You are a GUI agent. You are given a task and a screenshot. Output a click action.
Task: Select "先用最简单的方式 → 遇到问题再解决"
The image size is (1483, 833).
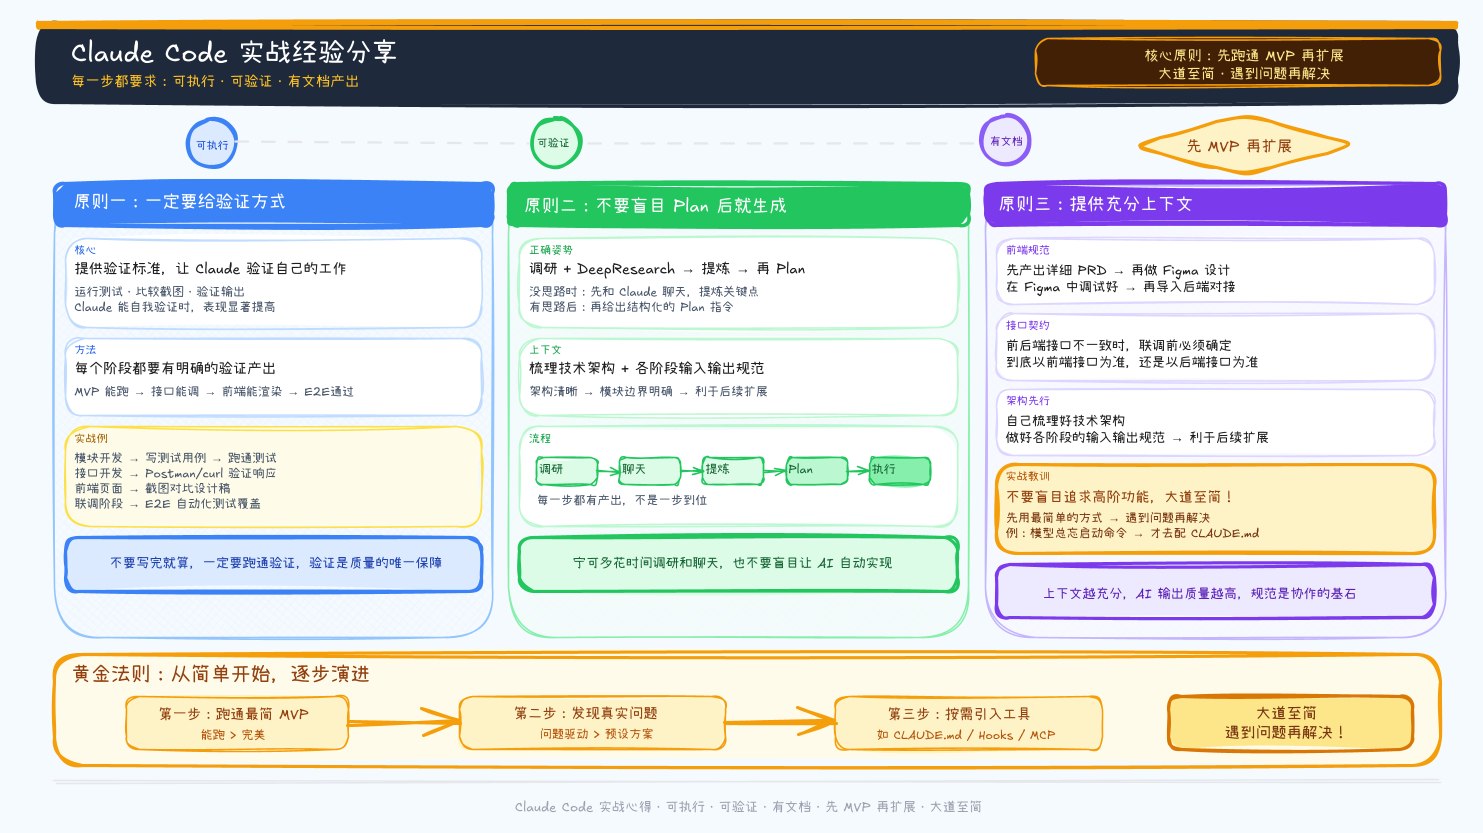click(x=1108, y=518)
